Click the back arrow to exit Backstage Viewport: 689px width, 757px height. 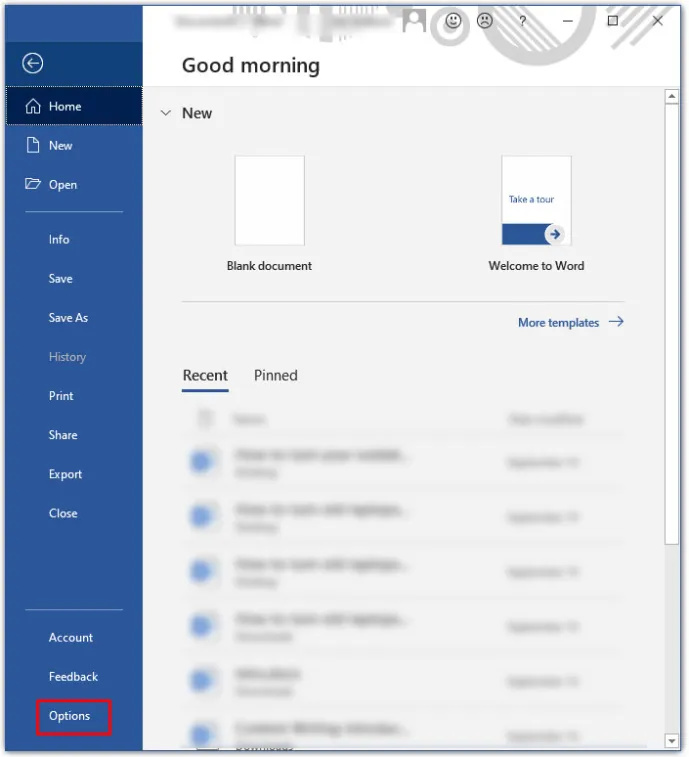32,63
